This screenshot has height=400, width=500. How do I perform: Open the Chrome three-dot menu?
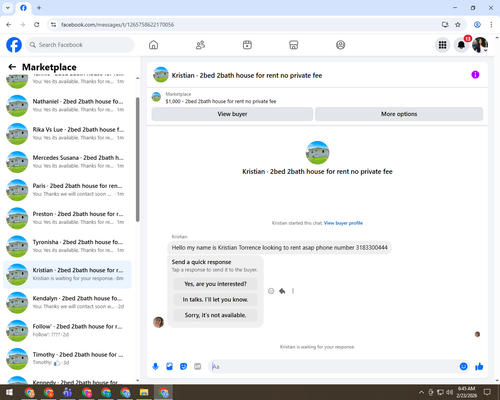coord(491,25)
